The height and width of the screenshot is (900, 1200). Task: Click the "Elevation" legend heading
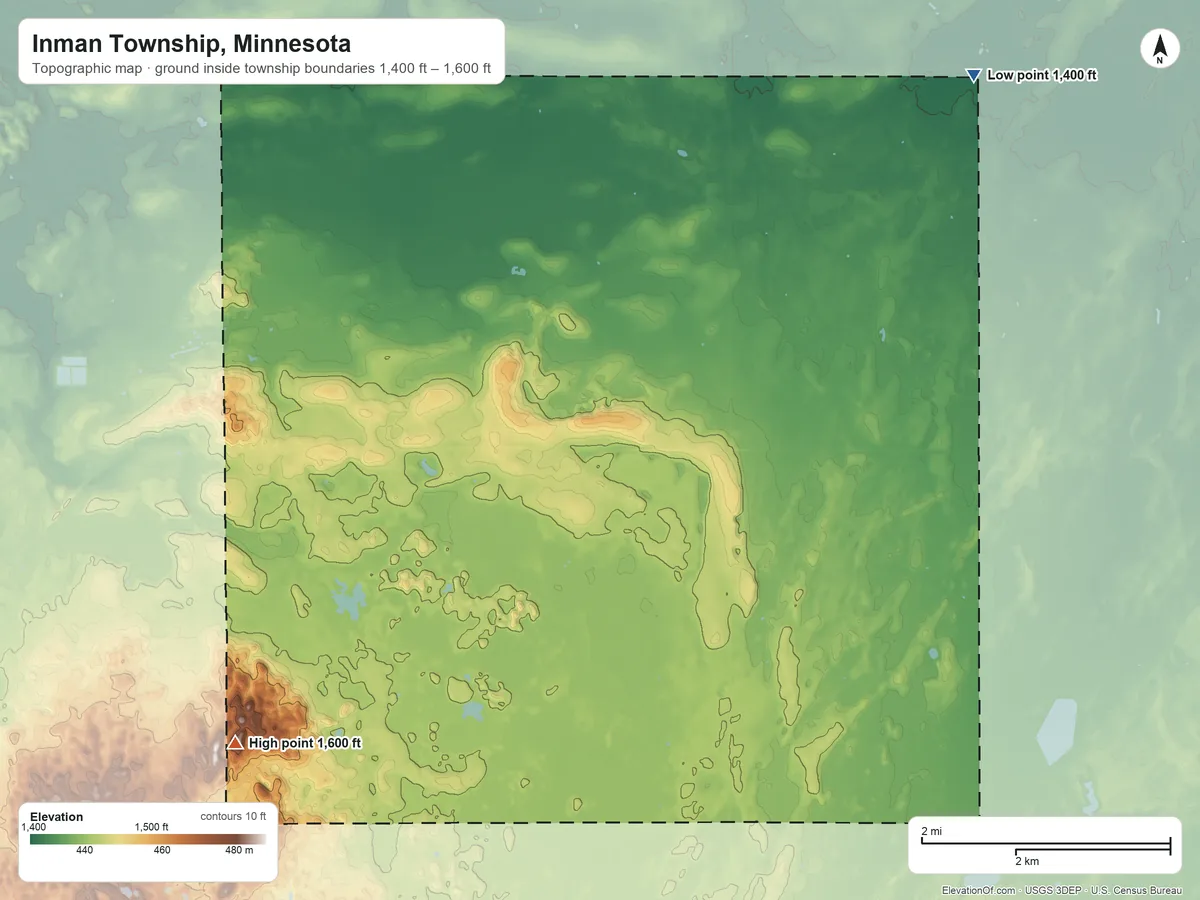(x=57, y=817)
